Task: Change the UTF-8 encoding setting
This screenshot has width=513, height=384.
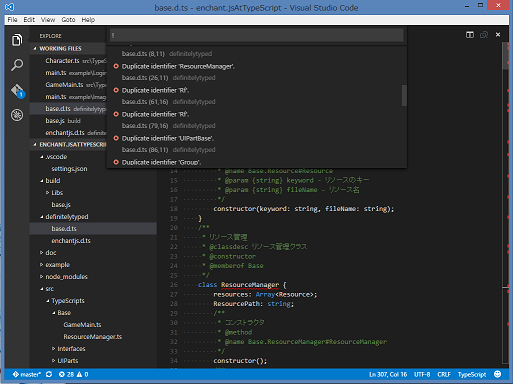Action: pos(422,374)
